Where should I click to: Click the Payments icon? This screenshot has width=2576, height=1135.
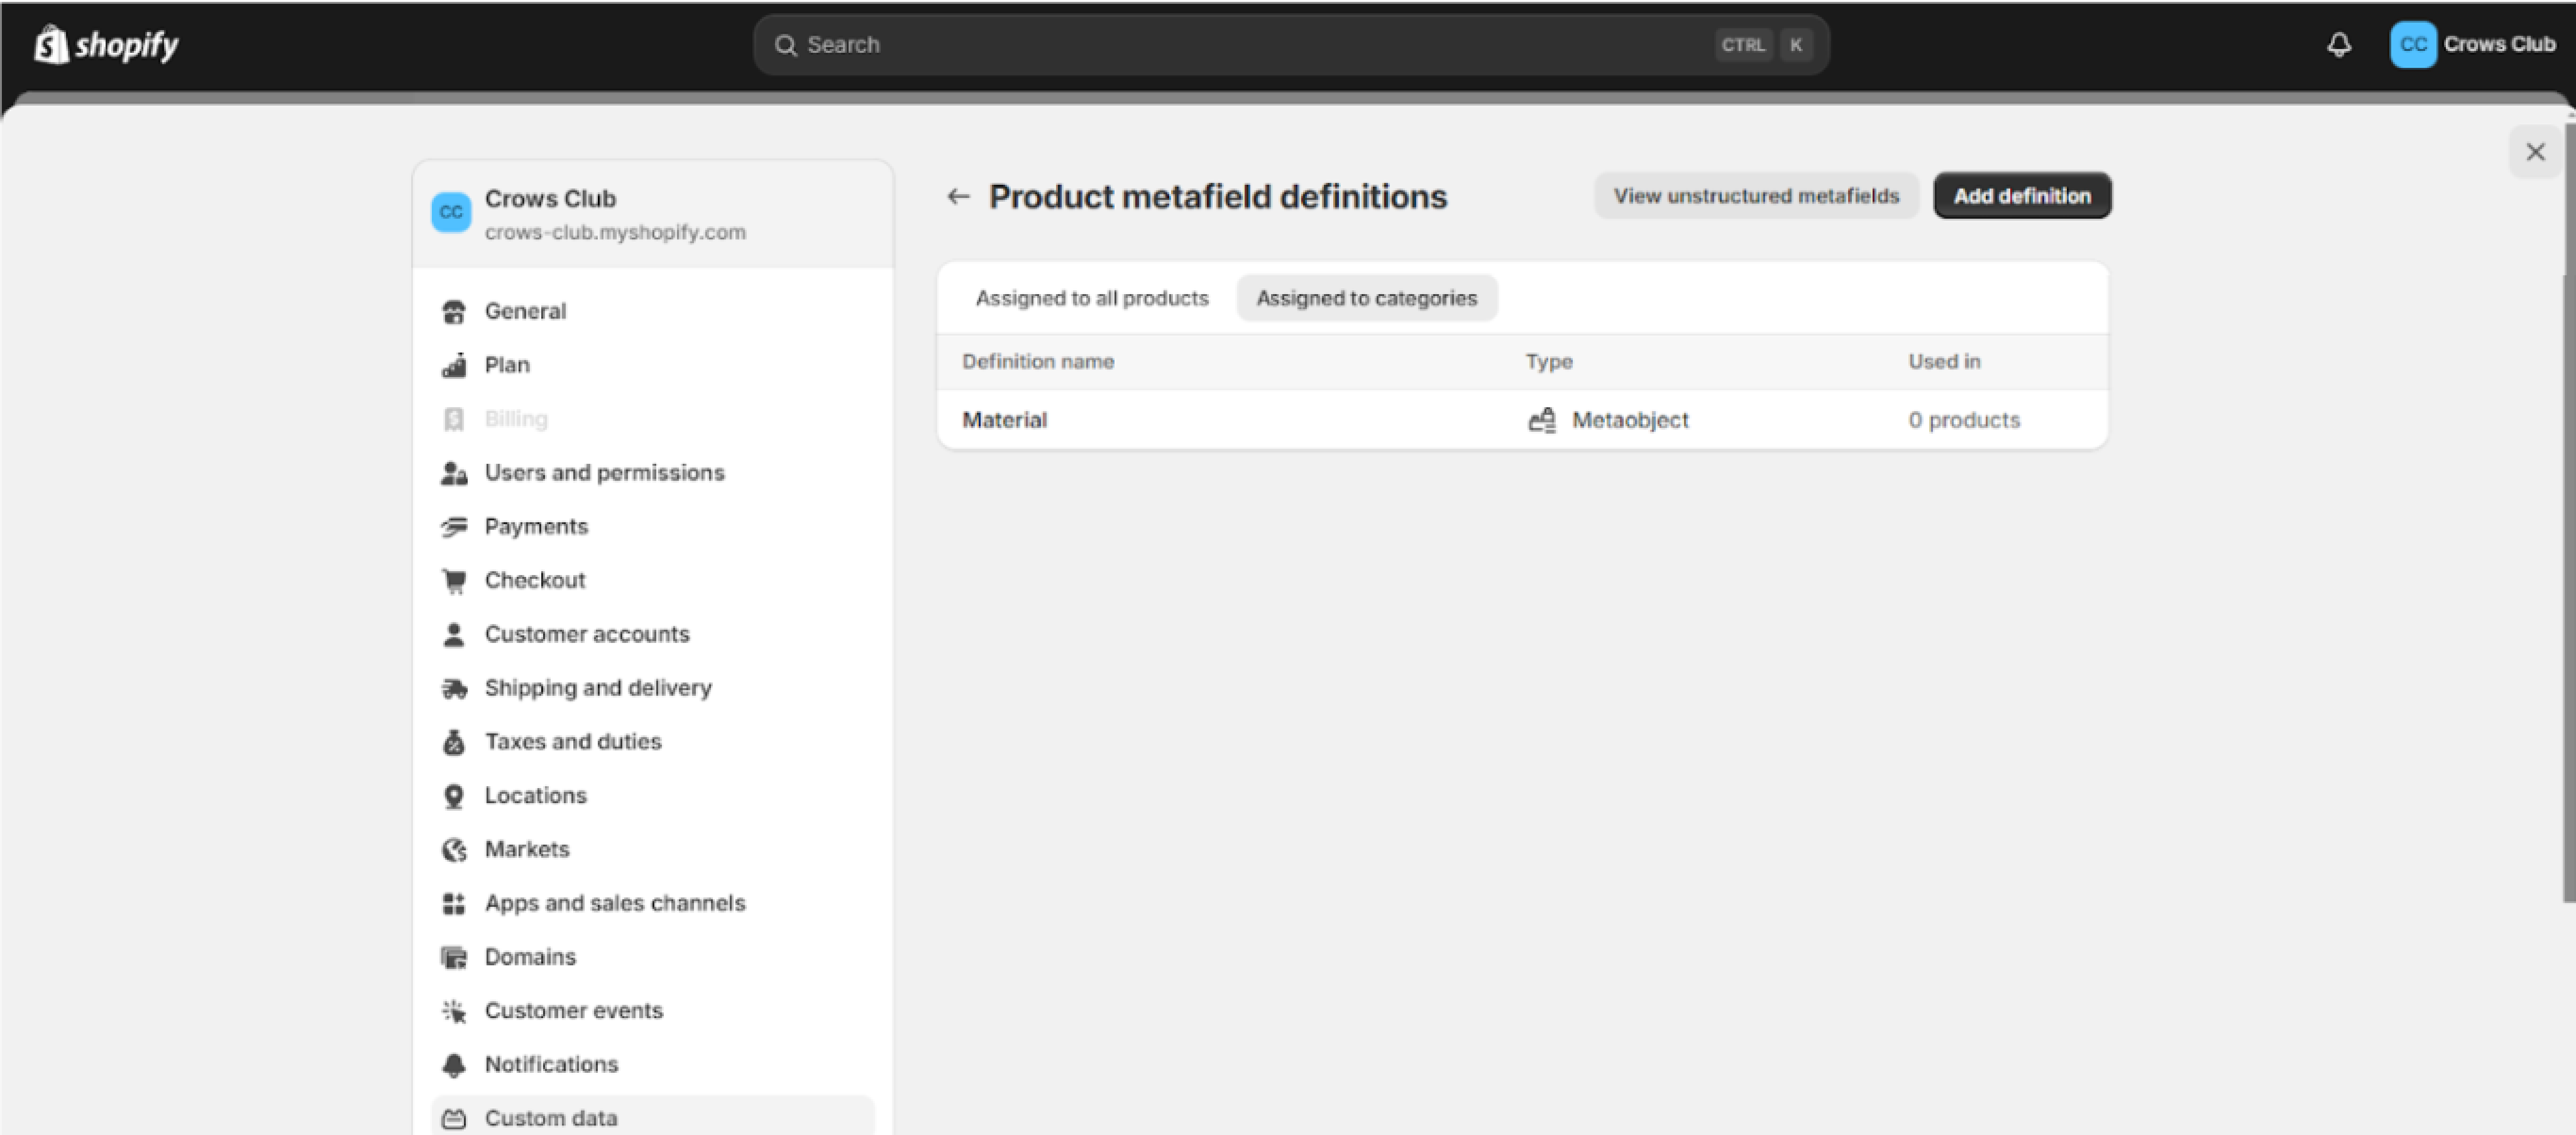coord(454,527)
